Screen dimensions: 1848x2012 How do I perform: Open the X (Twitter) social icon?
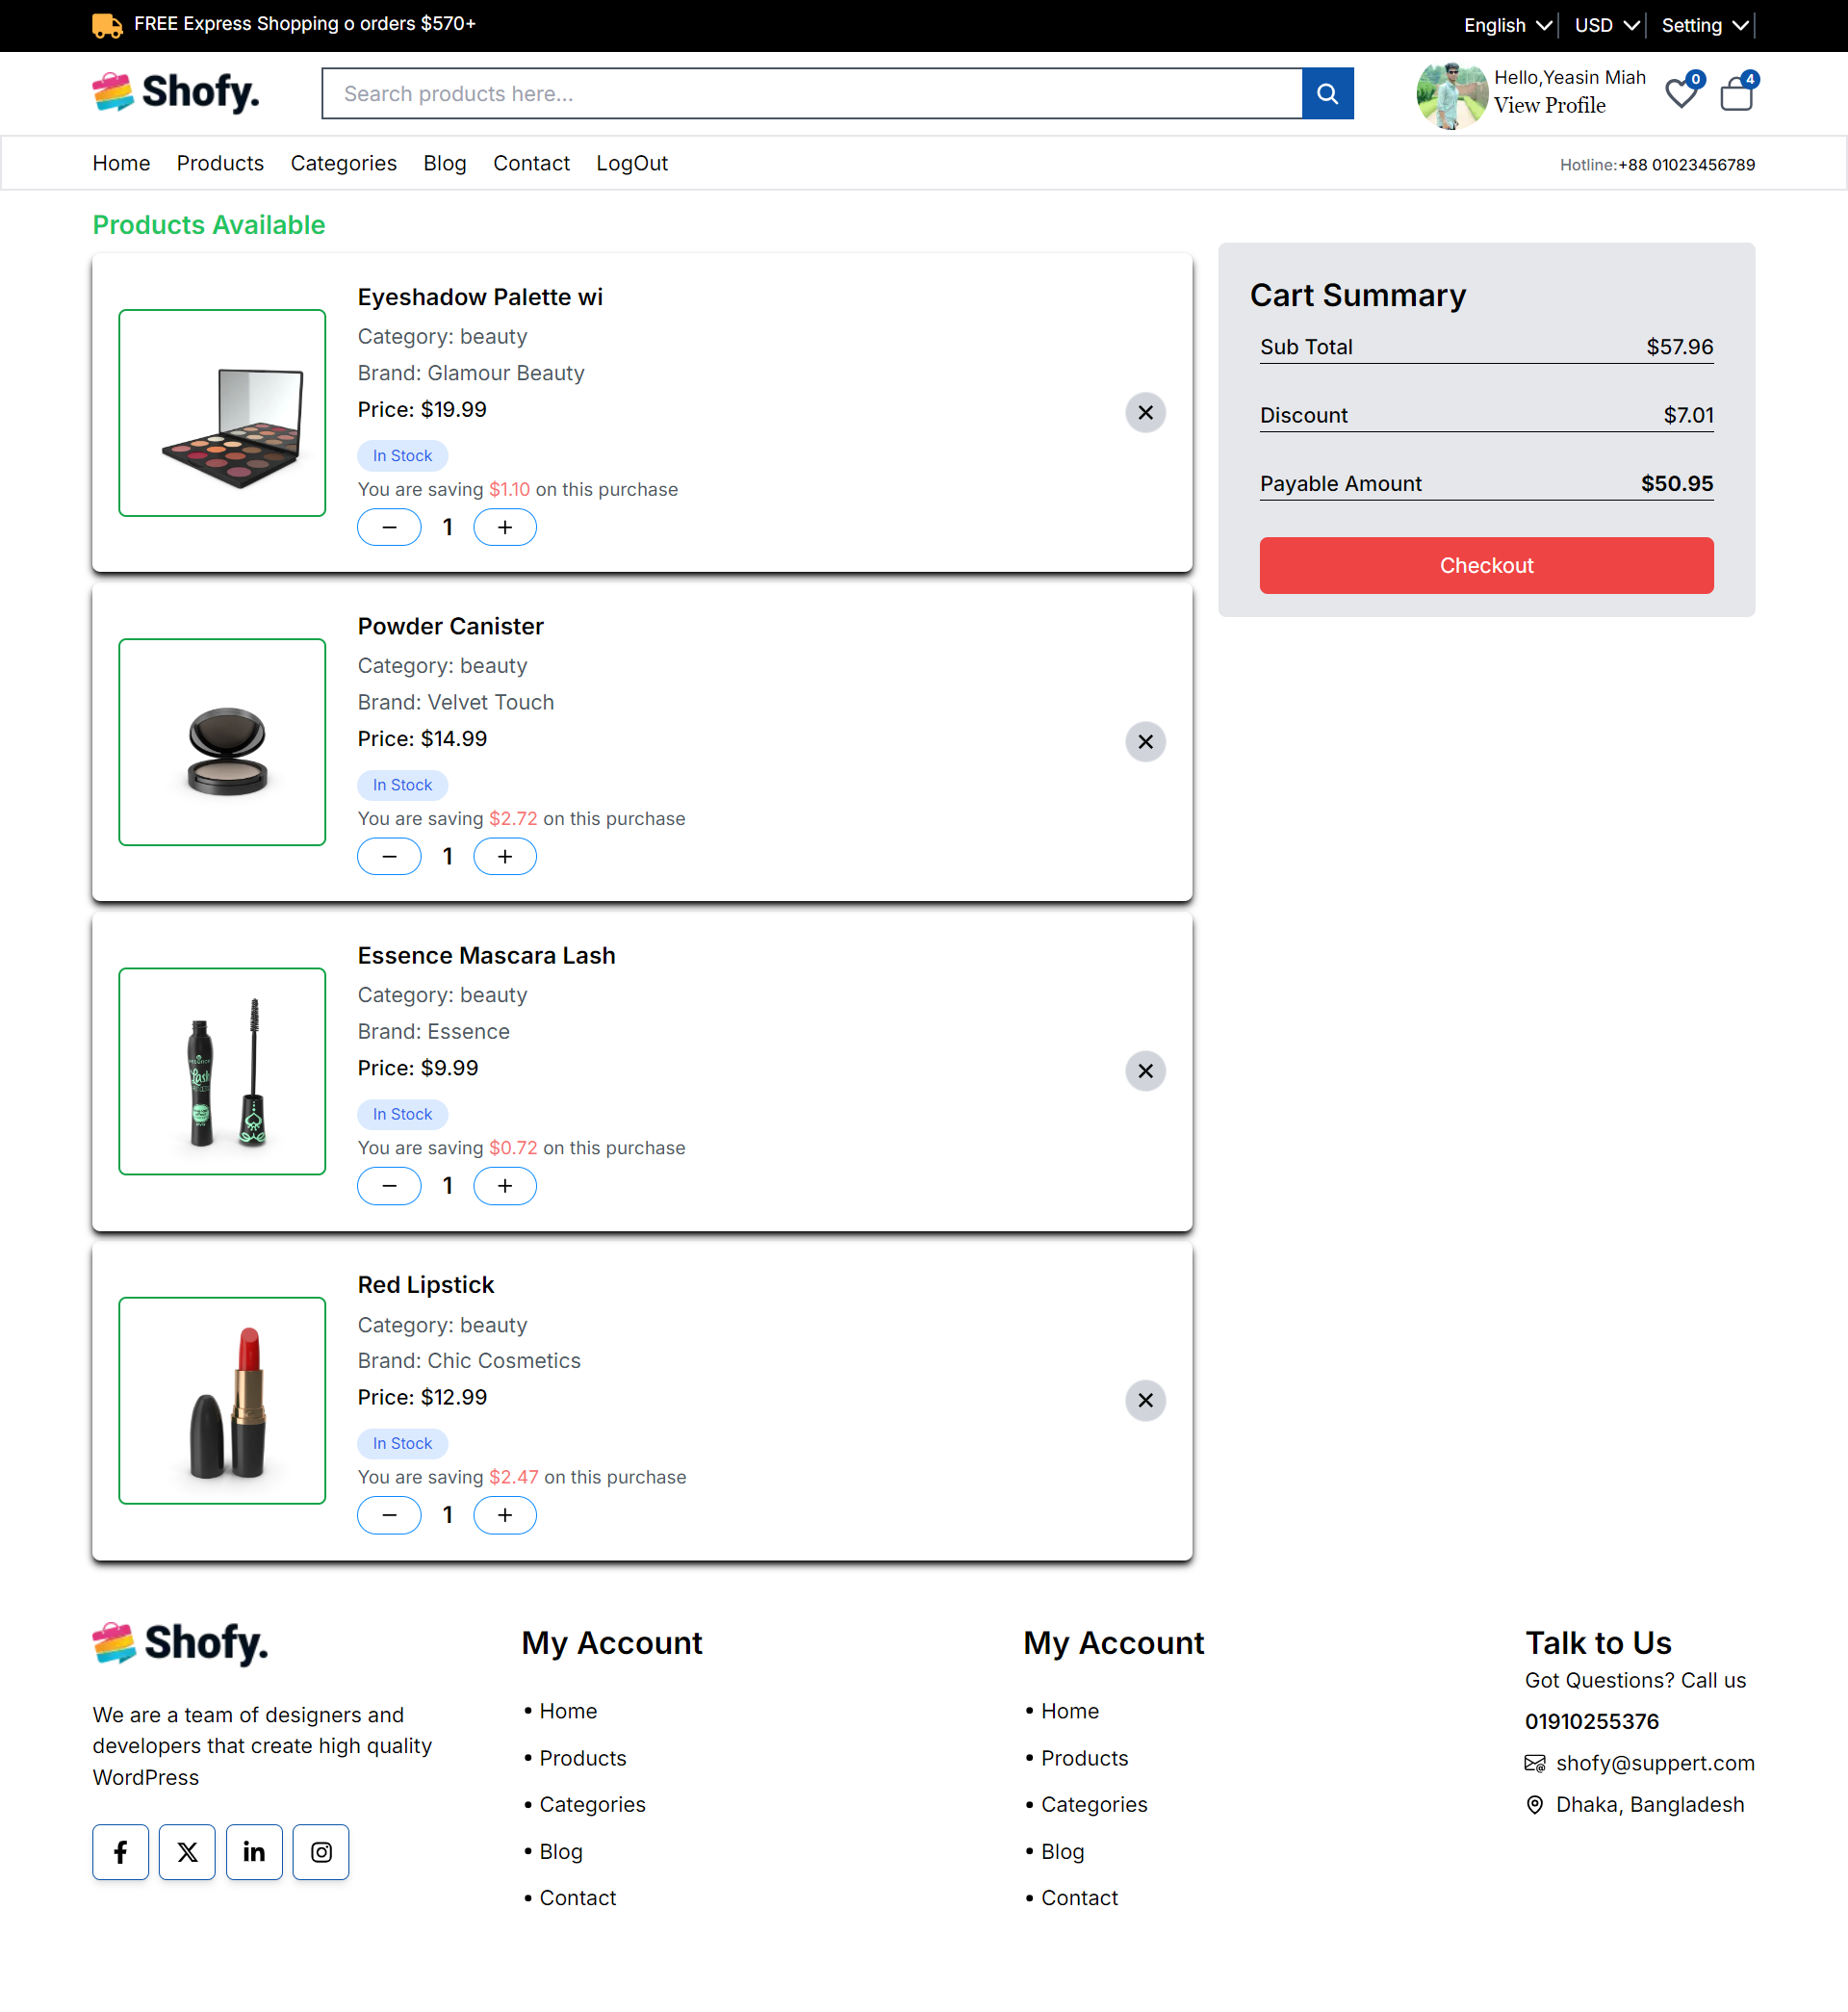(187, 1852)
